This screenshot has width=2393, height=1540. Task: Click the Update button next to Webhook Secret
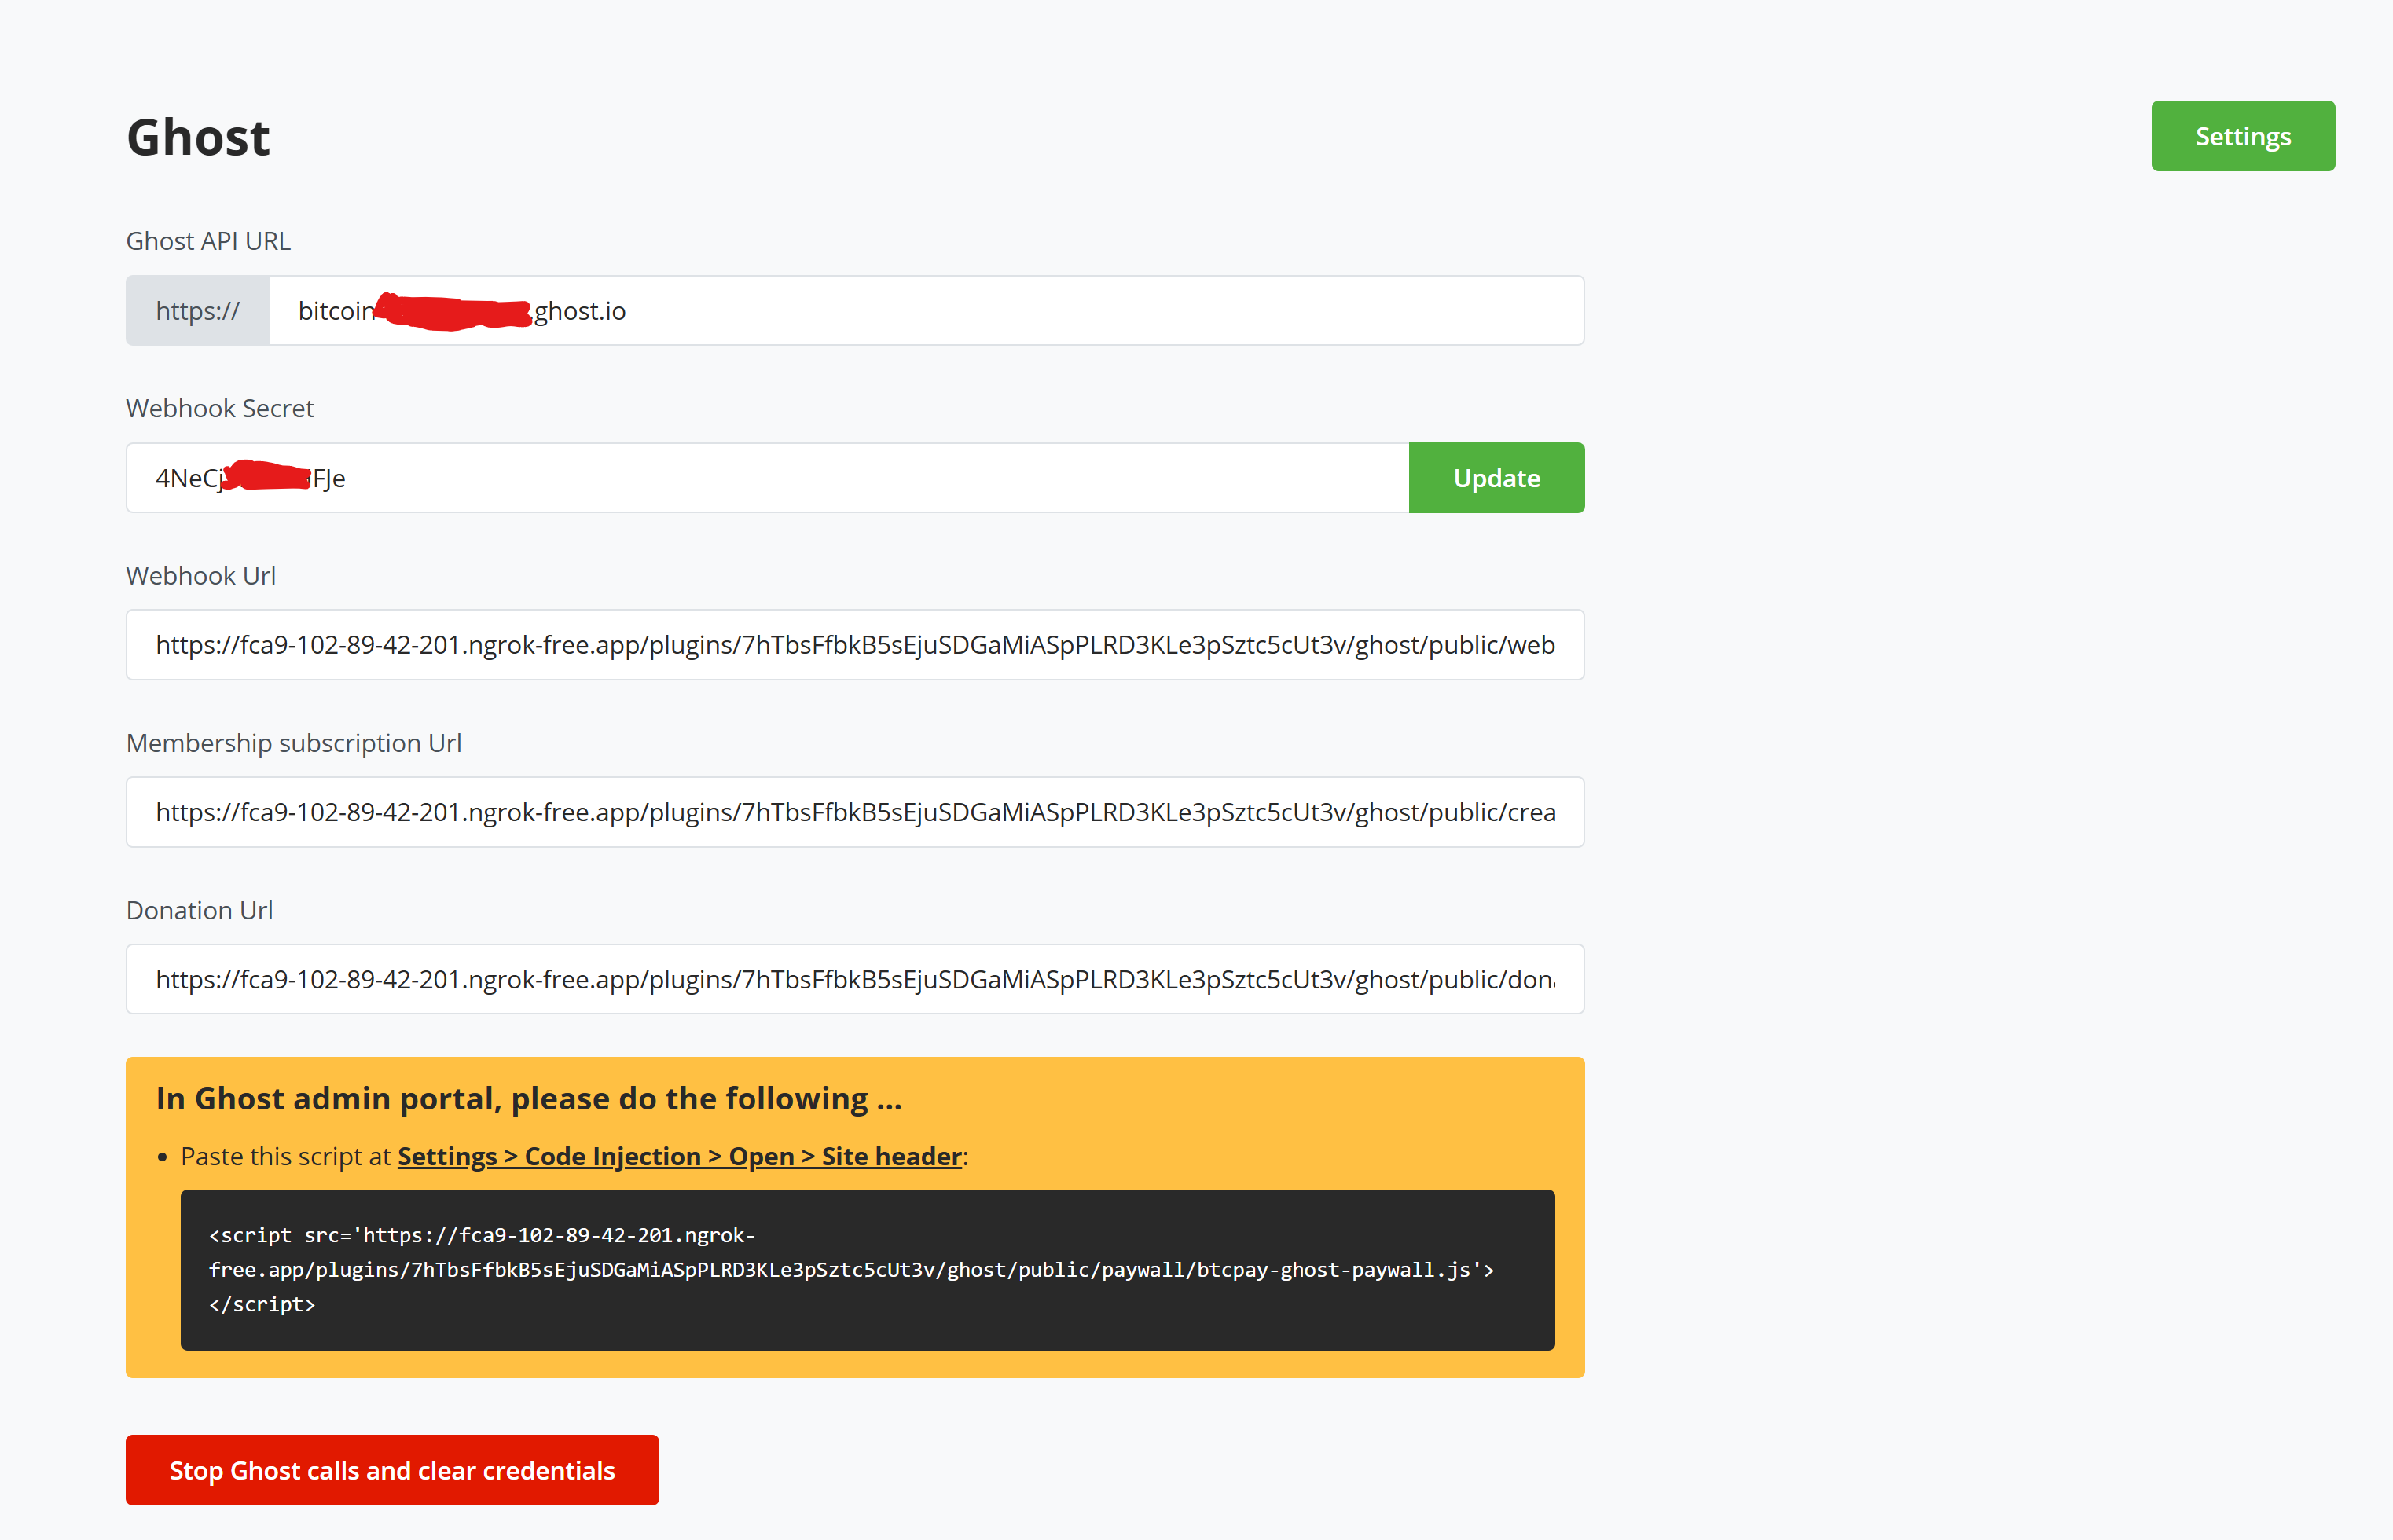pos(1495,477)
